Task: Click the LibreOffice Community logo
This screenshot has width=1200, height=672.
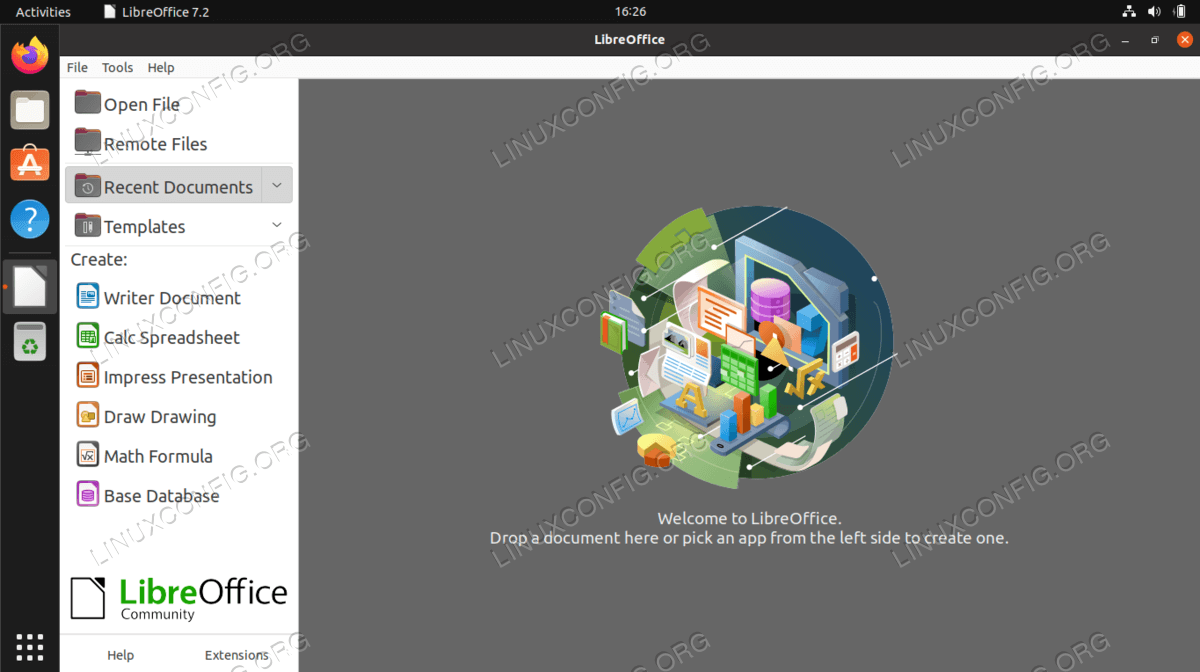Action: point(179,598)
